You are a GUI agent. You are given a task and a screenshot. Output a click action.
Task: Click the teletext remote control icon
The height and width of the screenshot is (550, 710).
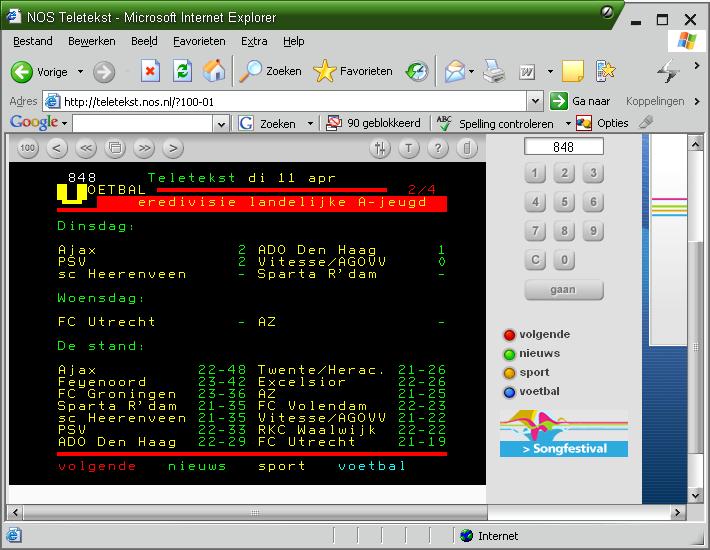coord(467,148)
